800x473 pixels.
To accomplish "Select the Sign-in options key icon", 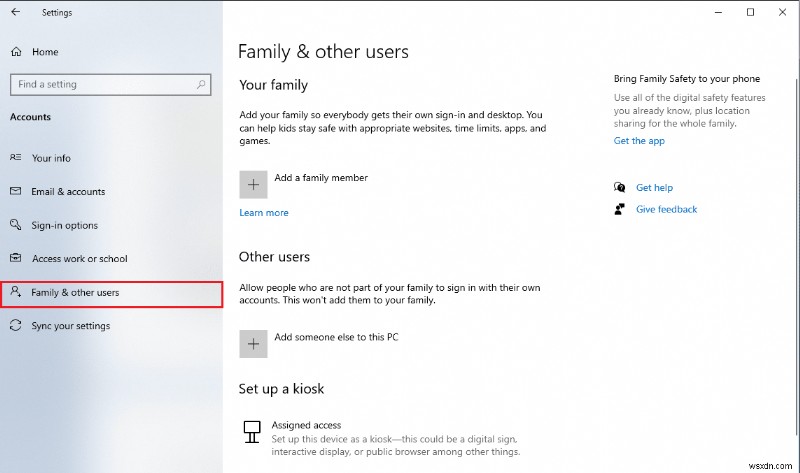I will (15, 225).
